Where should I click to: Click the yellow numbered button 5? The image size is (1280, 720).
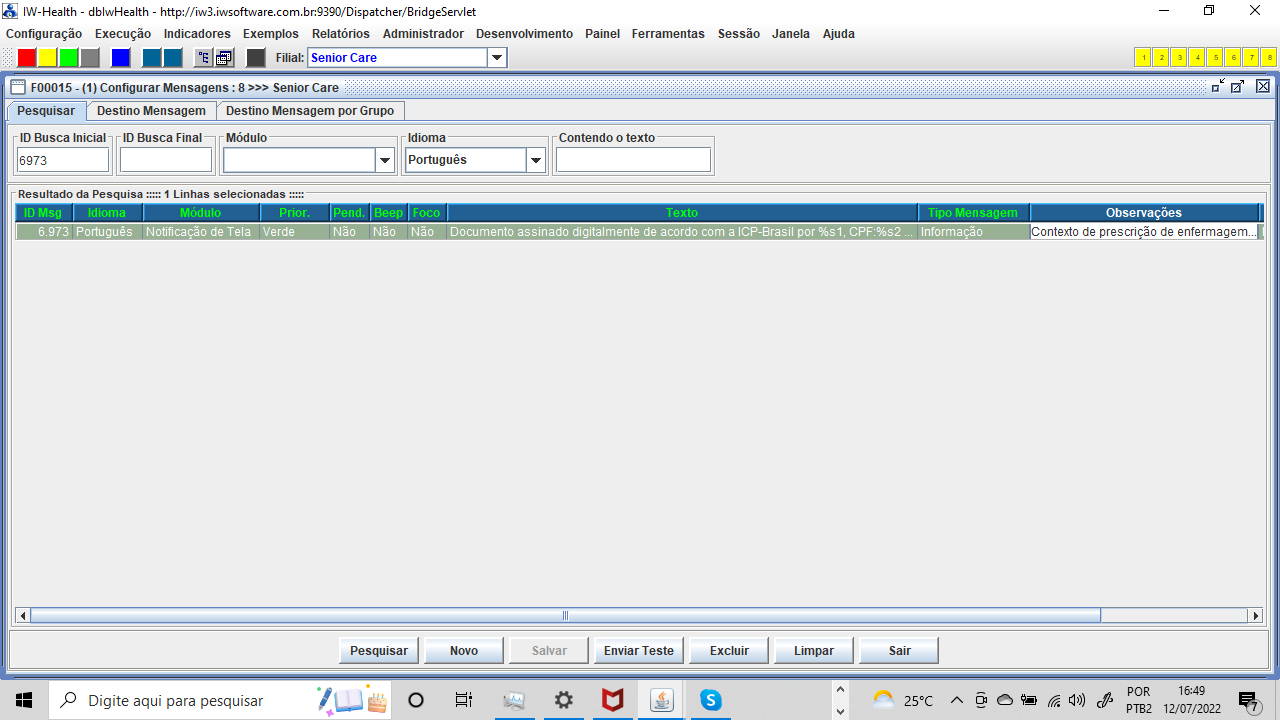[x=1215, y=58]
